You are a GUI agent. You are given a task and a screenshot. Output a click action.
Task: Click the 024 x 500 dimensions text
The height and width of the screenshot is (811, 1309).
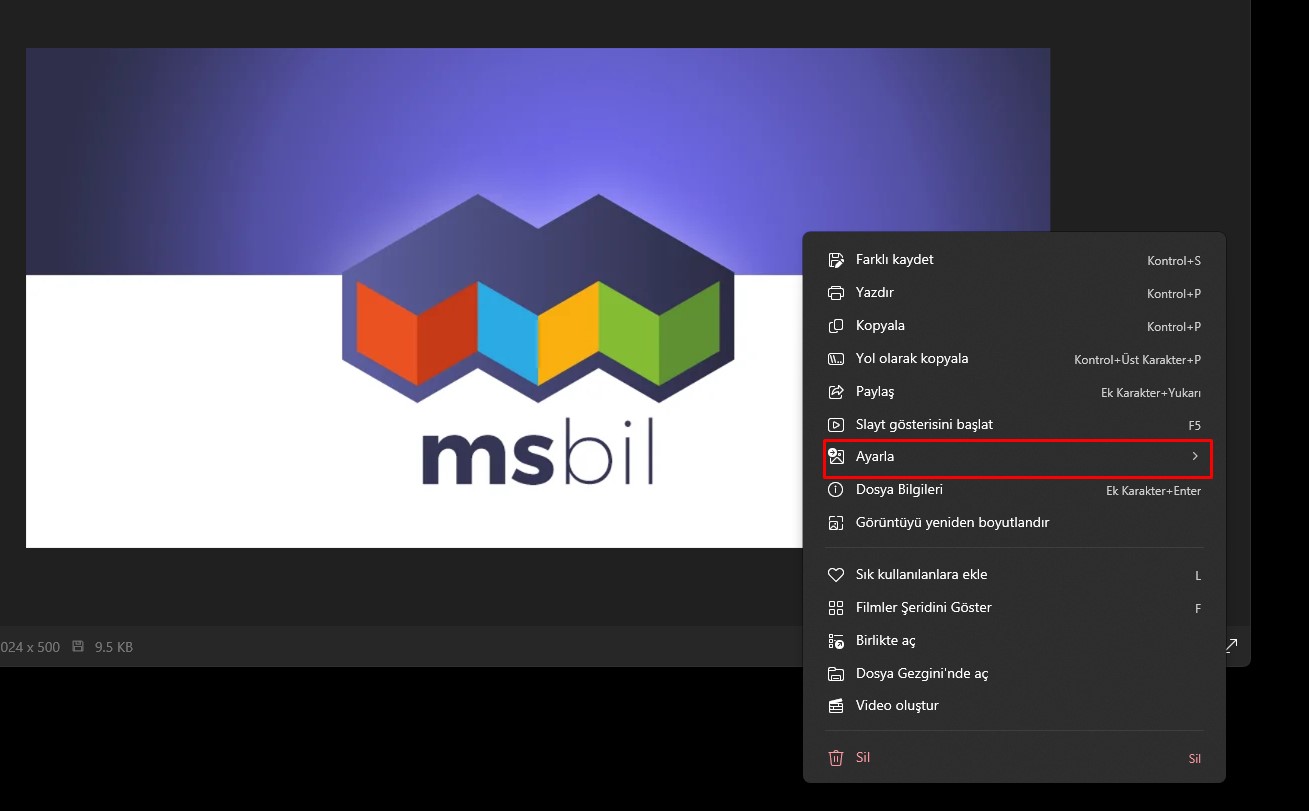click(x=30, y=647)
